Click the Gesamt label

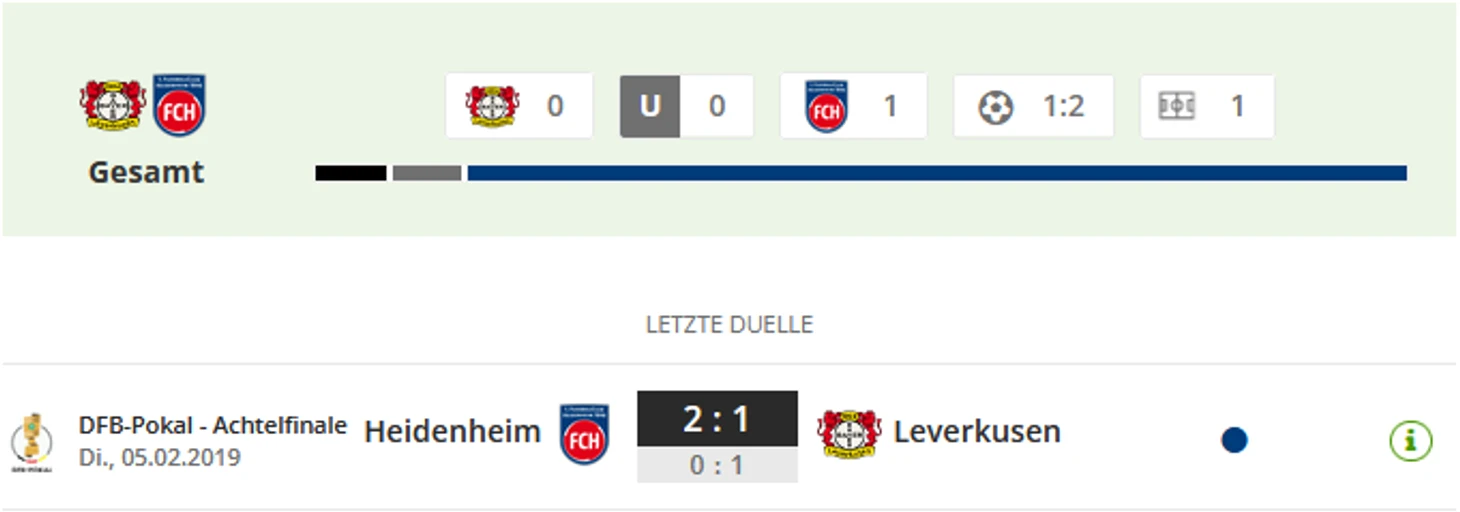tap(146, 172)
